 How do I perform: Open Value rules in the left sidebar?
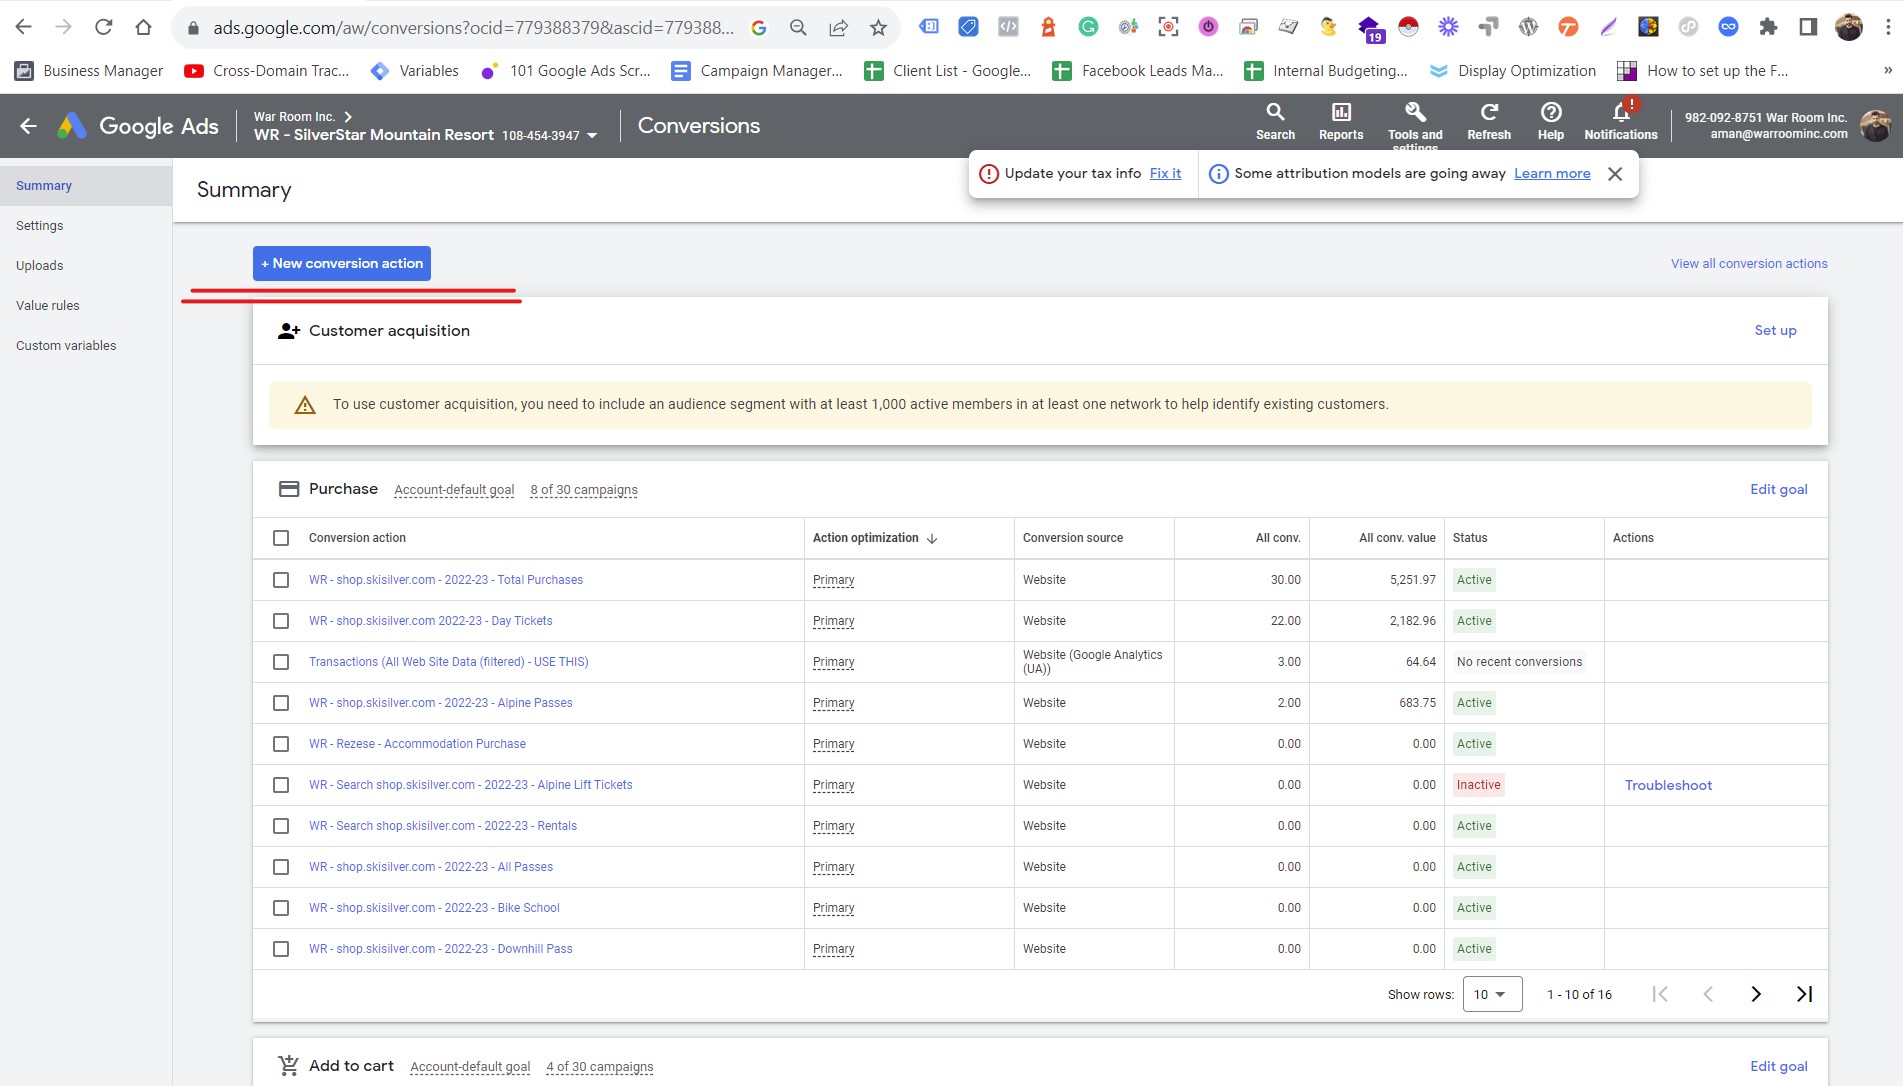pos(48,306)
